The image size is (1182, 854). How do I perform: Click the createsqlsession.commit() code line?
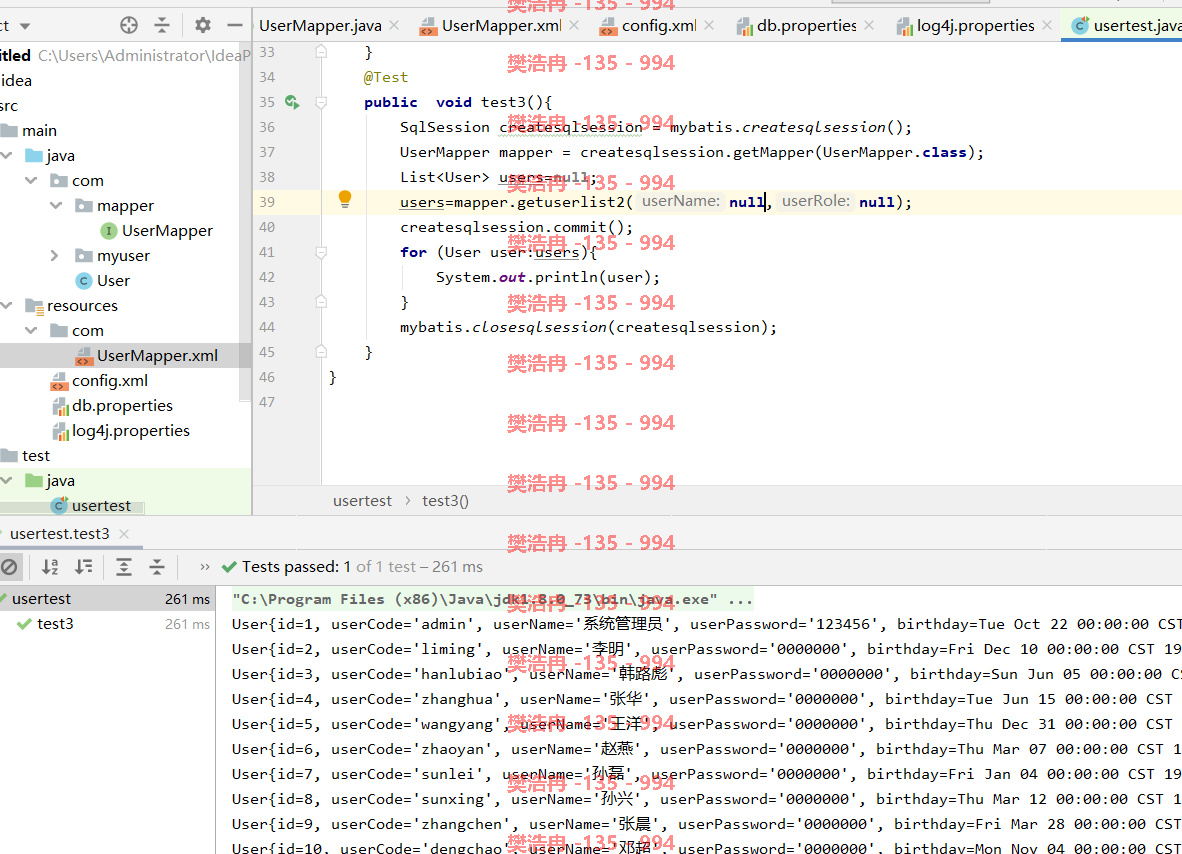516,227
